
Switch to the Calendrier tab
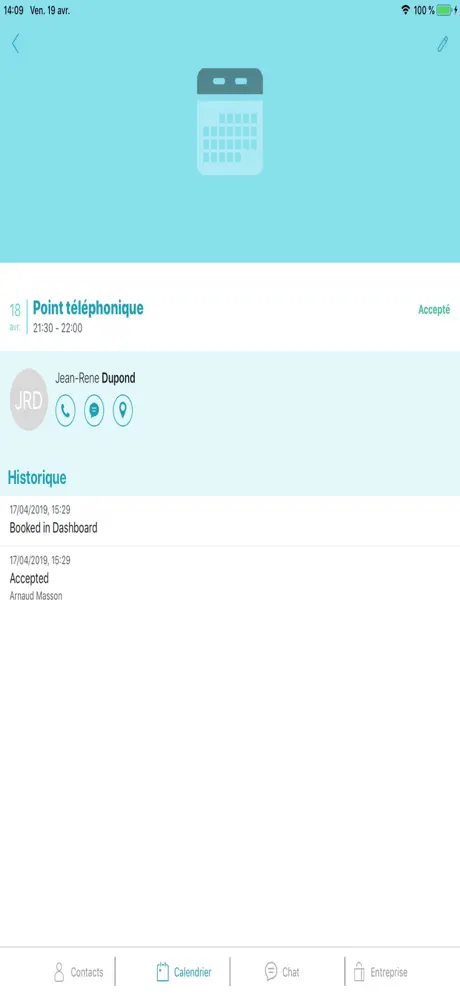[184, 972]
